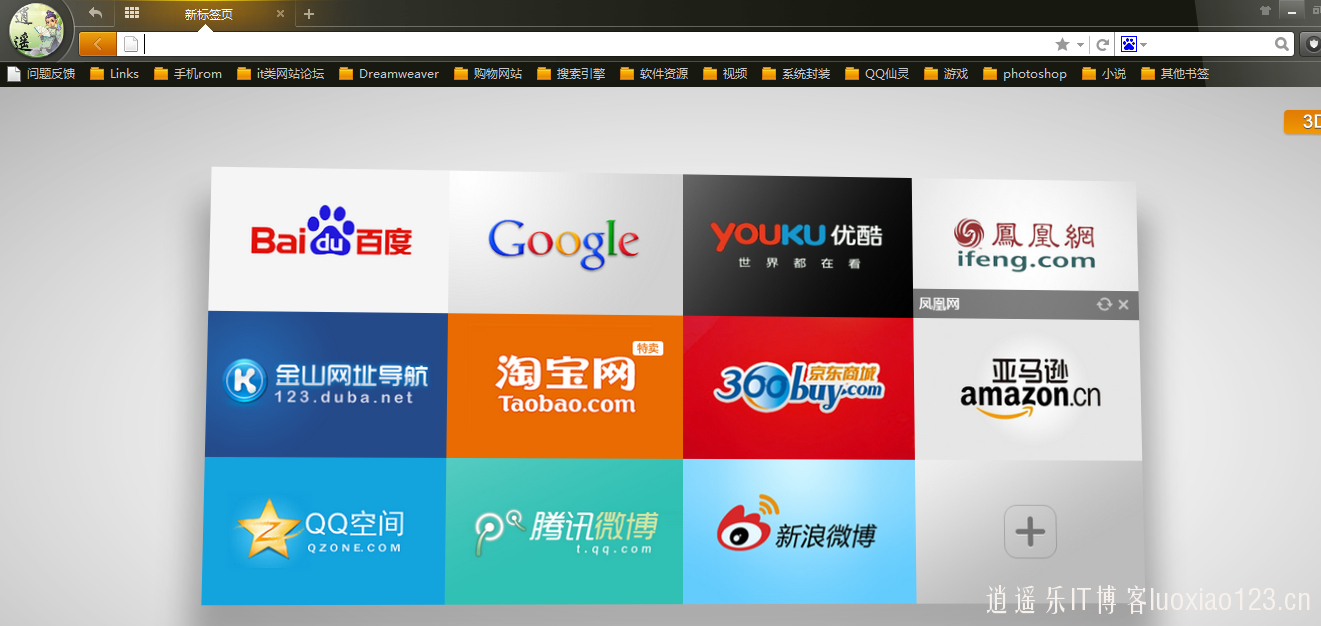Bookmark page with the star icon

1062,44
